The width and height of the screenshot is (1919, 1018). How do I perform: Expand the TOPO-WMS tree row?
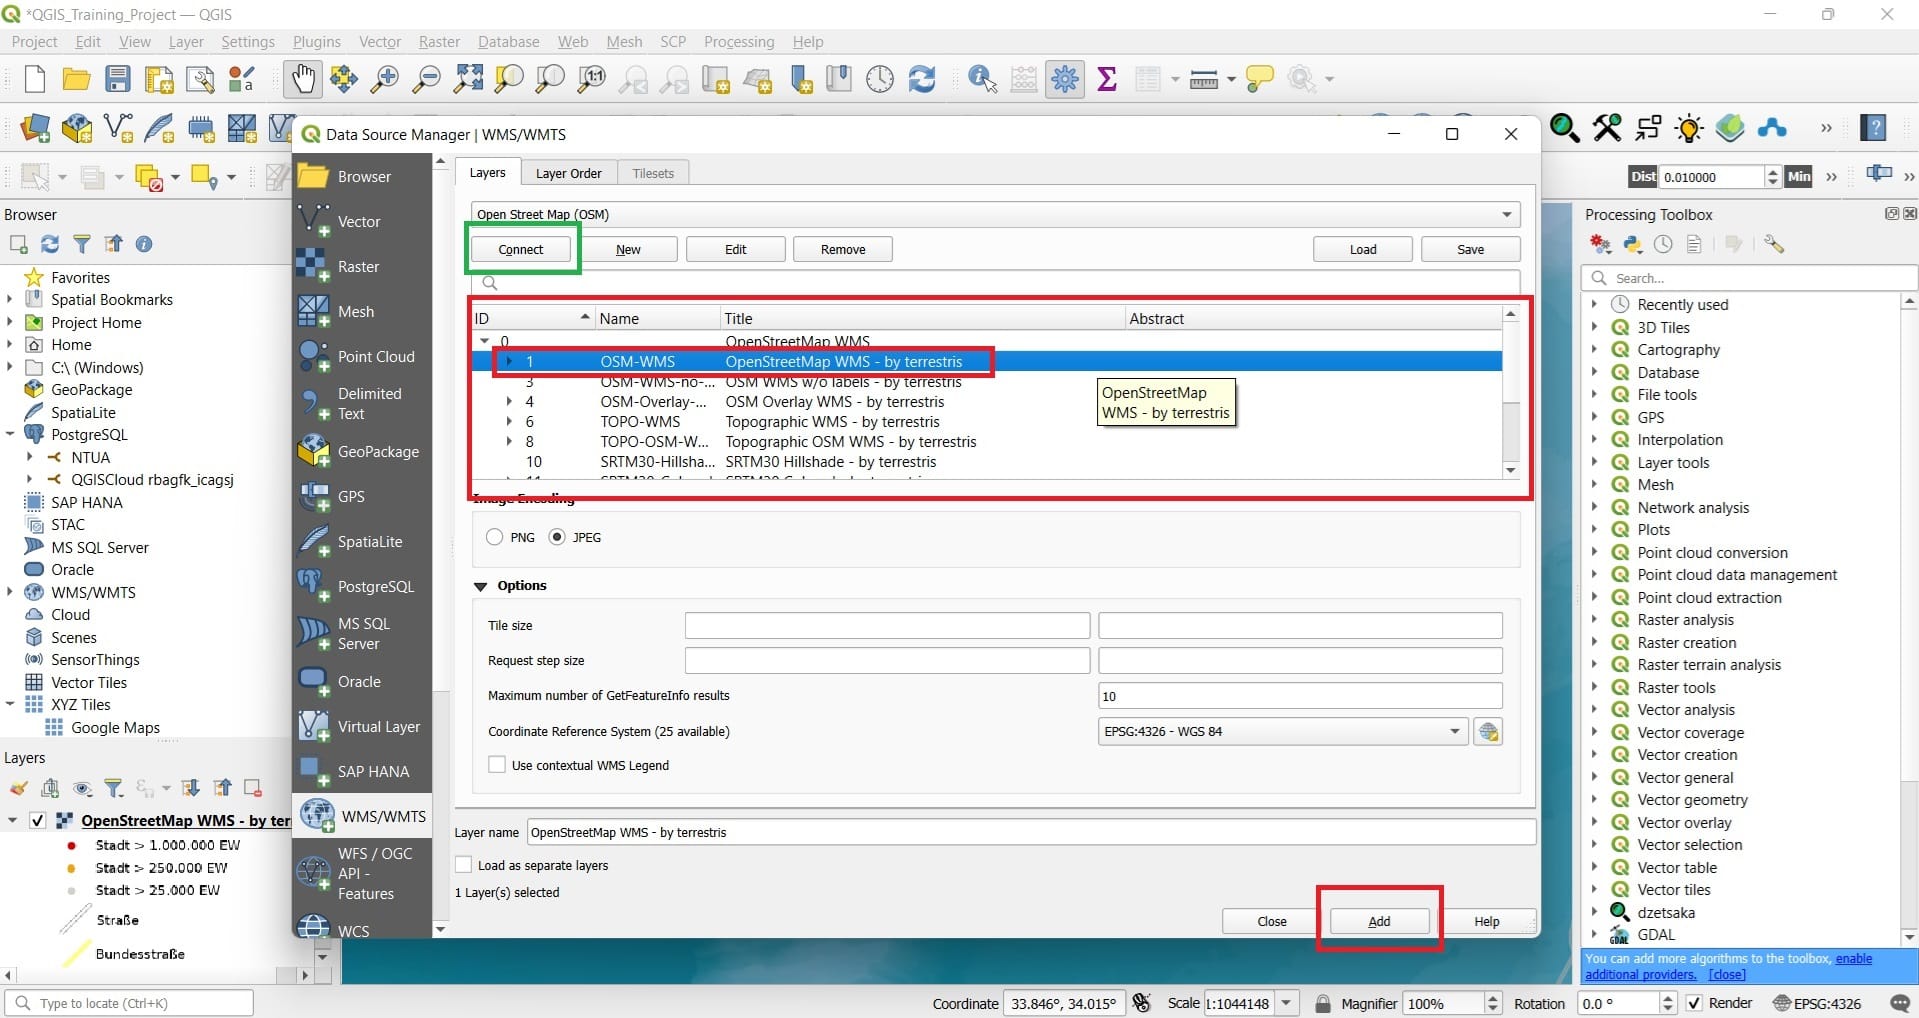tap(509, 422)
